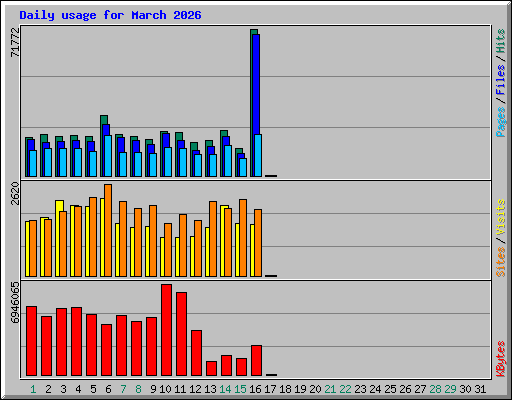Click day 6 on the date axis
512x400 pixels.
(108, 389)
